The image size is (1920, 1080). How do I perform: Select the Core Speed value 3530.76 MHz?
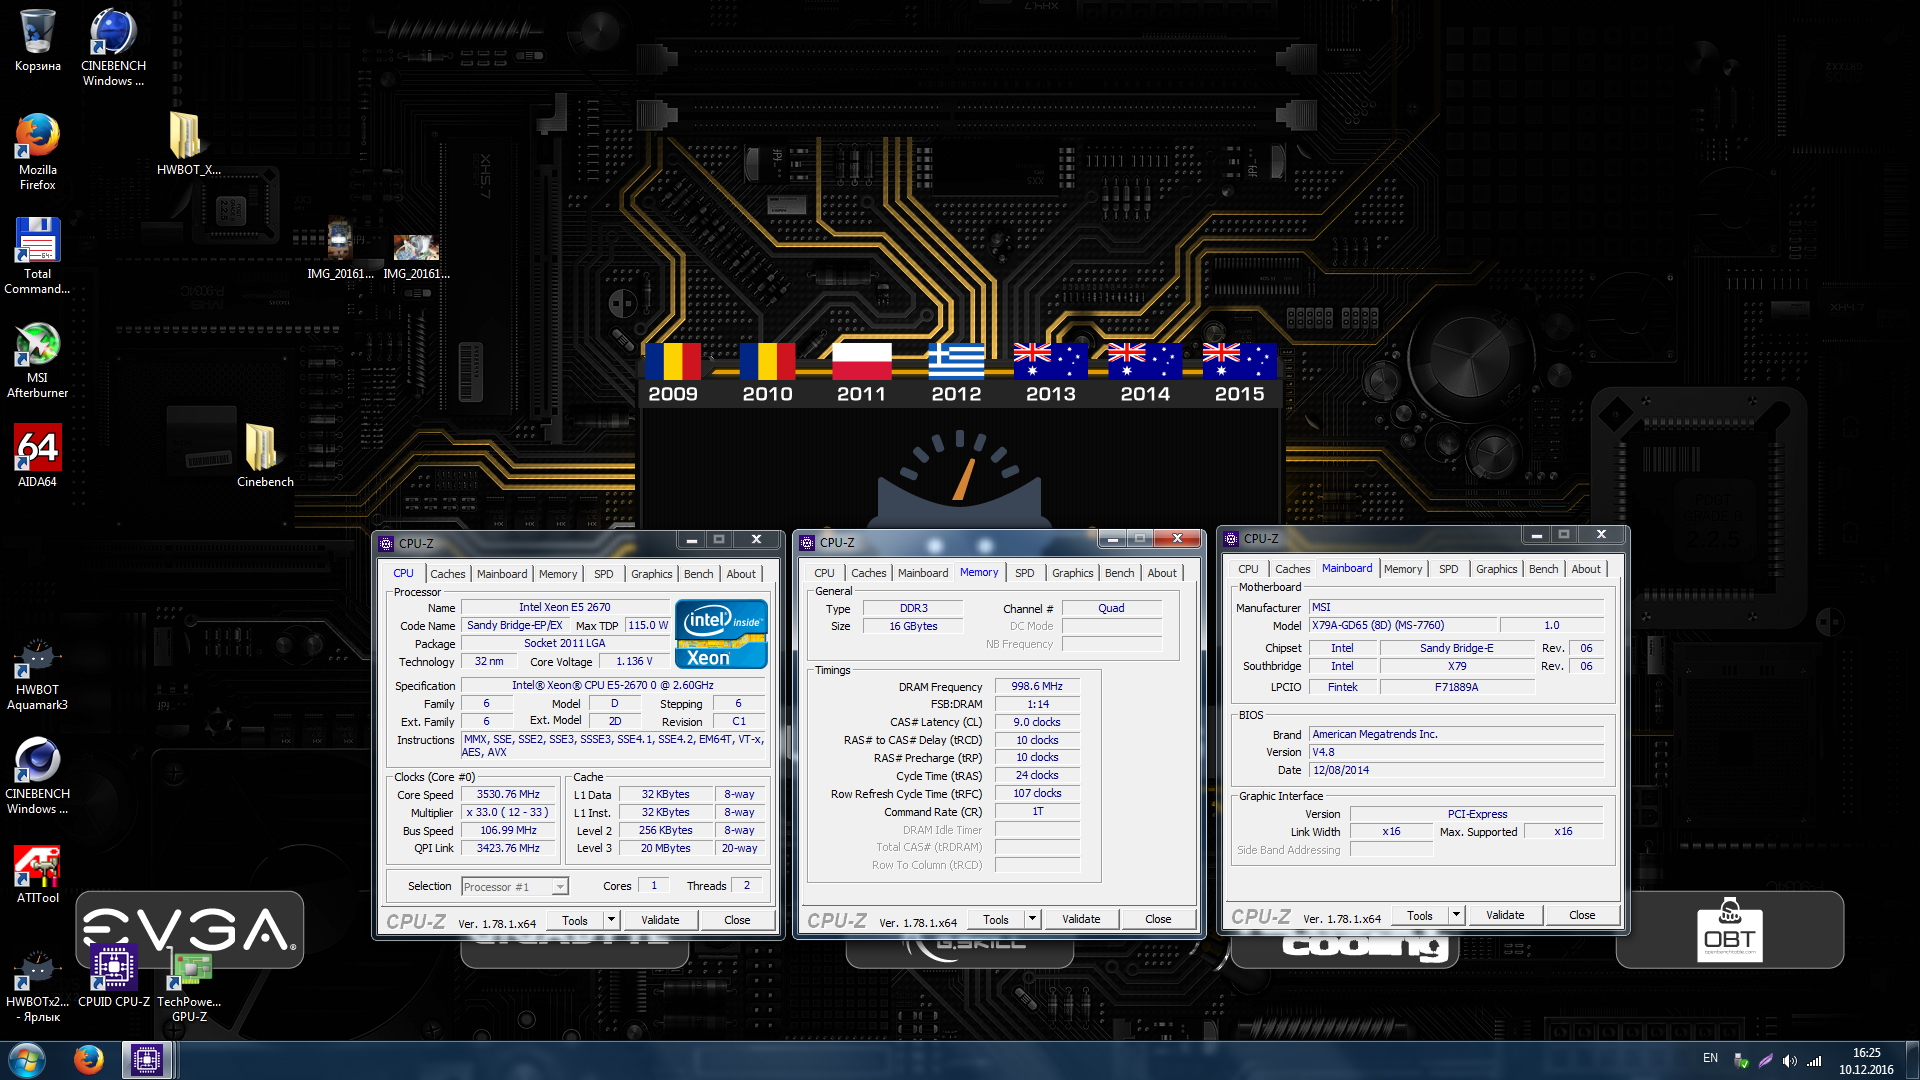coord(508,795)
